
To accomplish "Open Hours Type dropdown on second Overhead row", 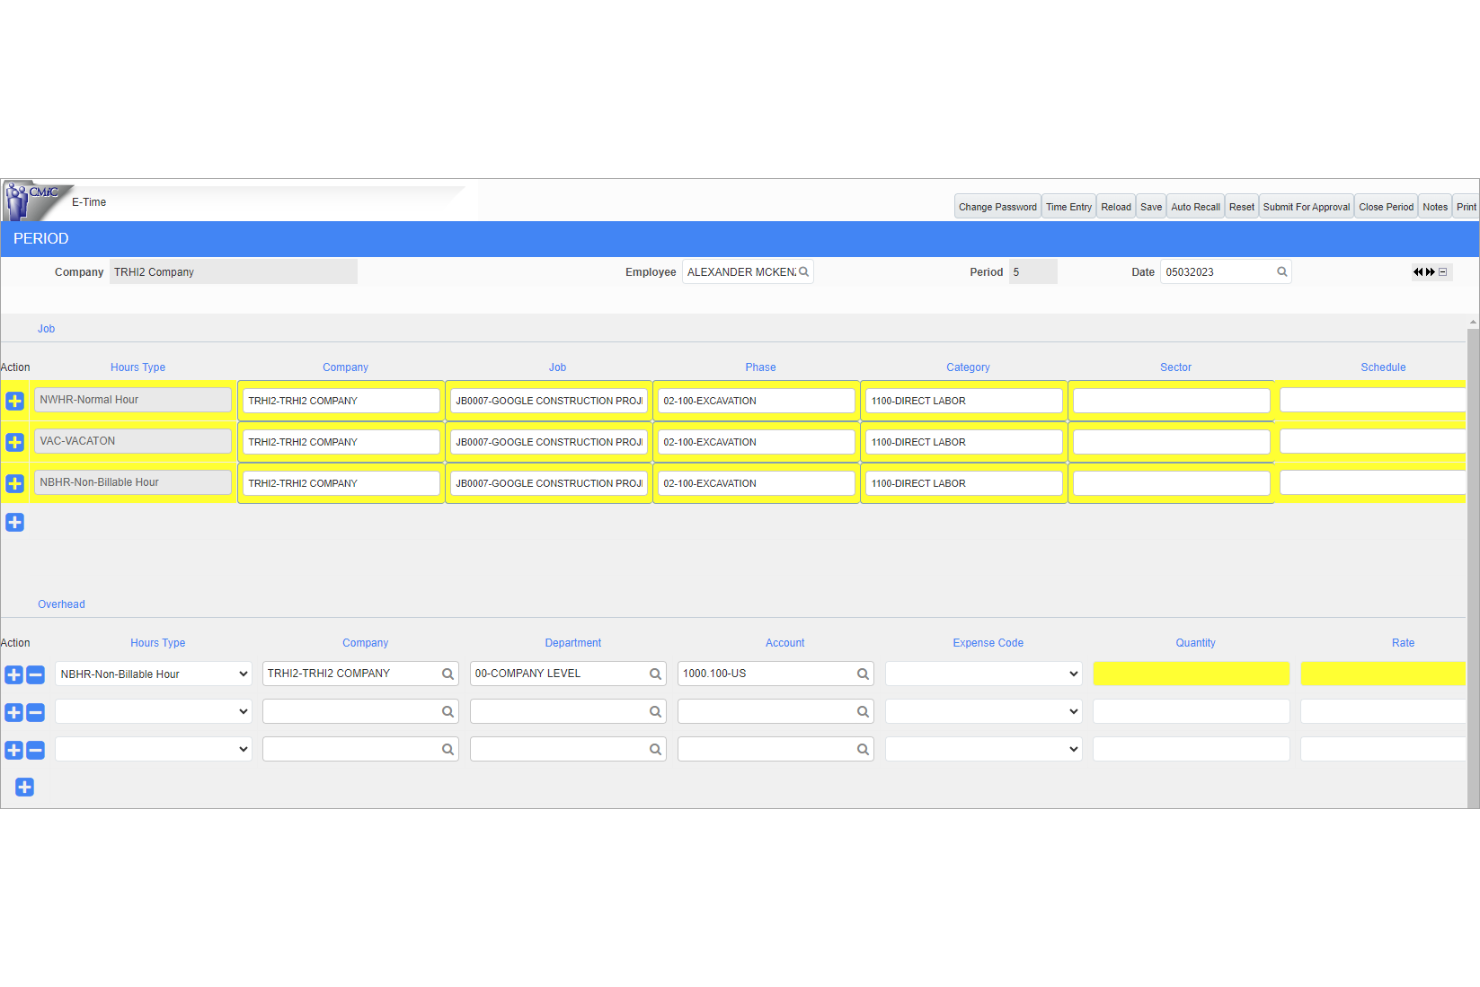I will click(x=153, y=712).
